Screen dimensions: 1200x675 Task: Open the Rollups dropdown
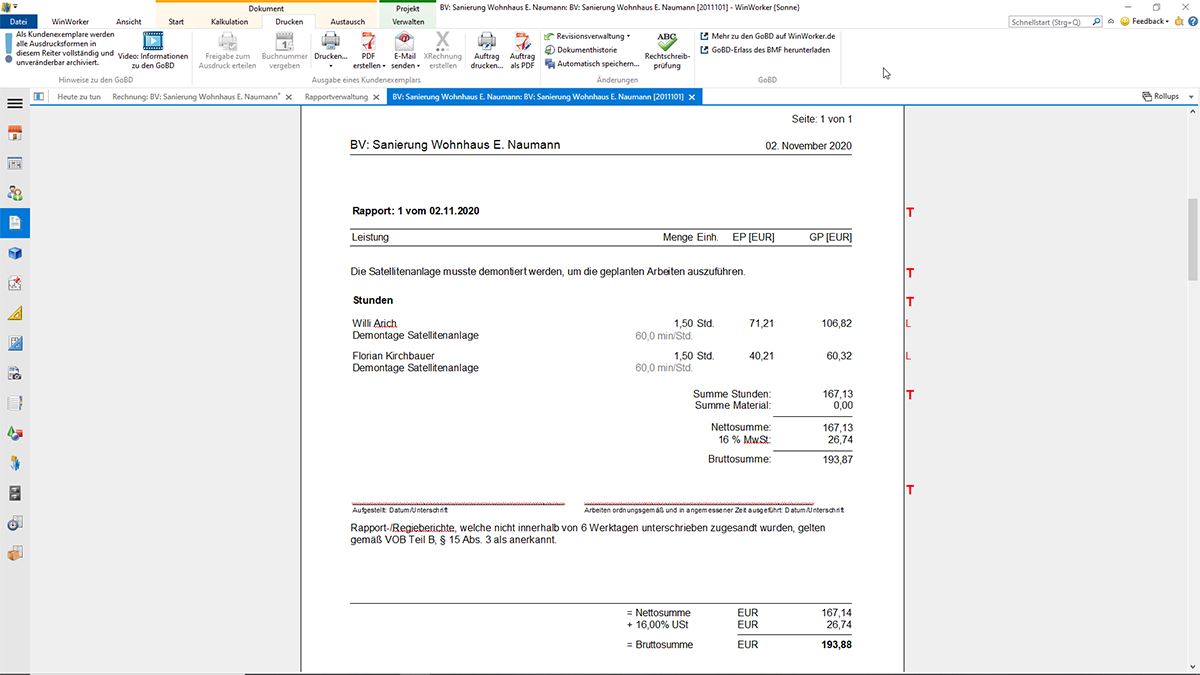pyautogui.click(x=1190, y=97)
